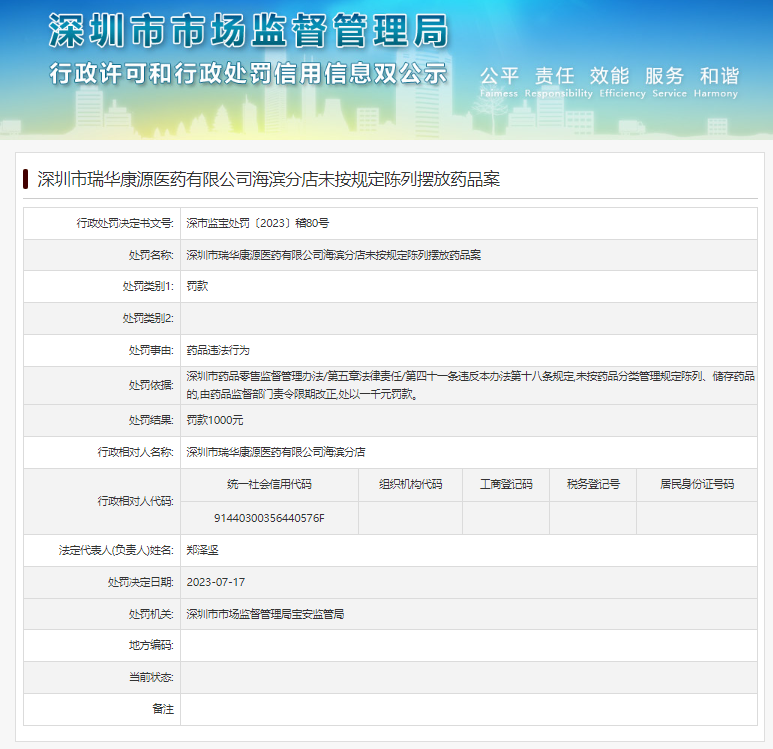The height and width of the screenshot is (749, 773).
Task: Click the 深圳市市场监督管理局 header title
Action: [x=249, y=31]
